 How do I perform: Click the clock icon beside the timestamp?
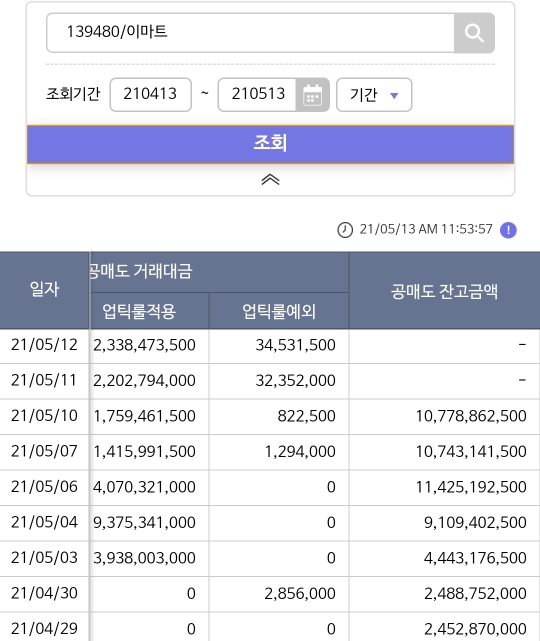pyautogui.click(x=345, y=230)
